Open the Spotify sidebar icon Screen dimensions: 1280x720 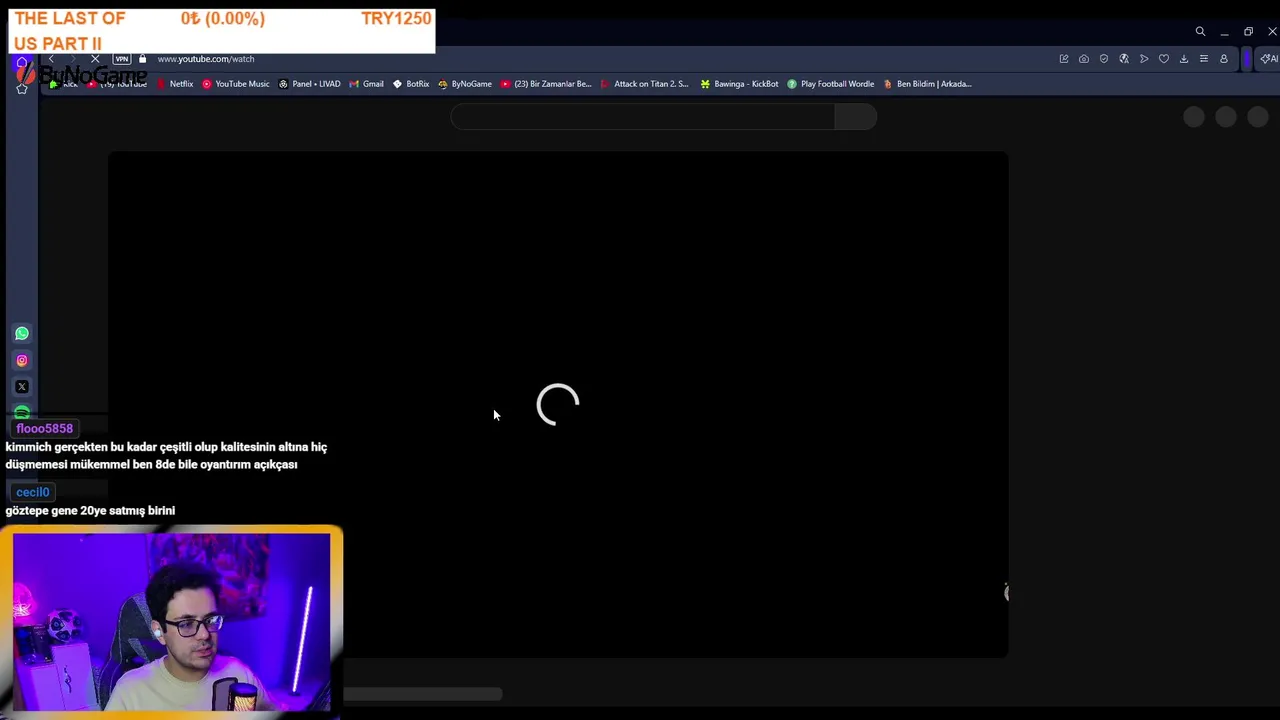[x=22, y=412]
